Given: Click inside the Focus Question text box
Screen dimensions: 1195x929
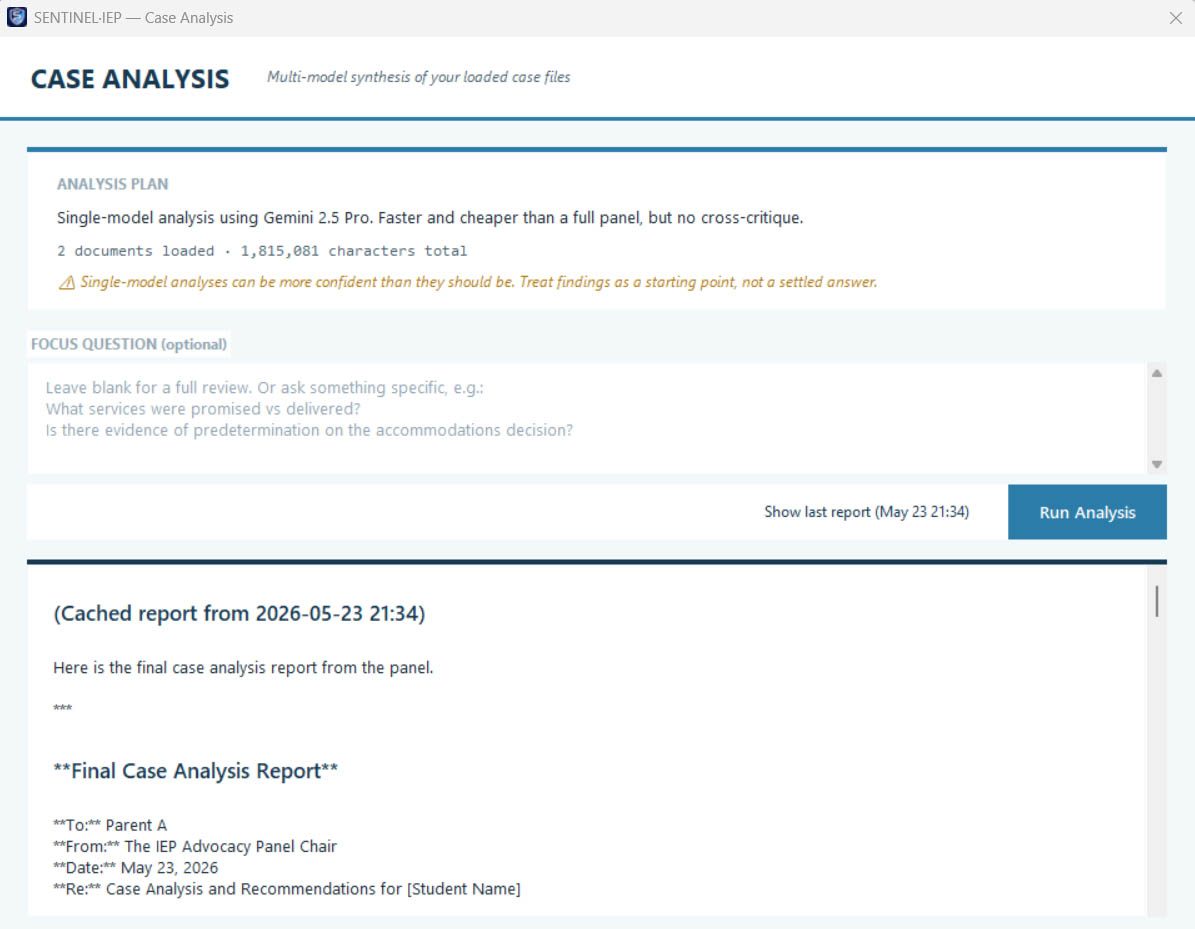Looking at the screenshot, I should [x=587, y=418].
